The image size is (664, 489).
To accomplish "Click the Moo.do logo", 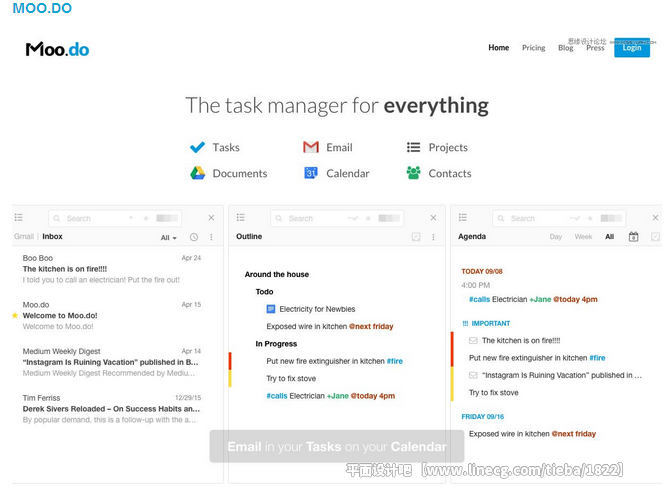I will (x=57, y=50).
